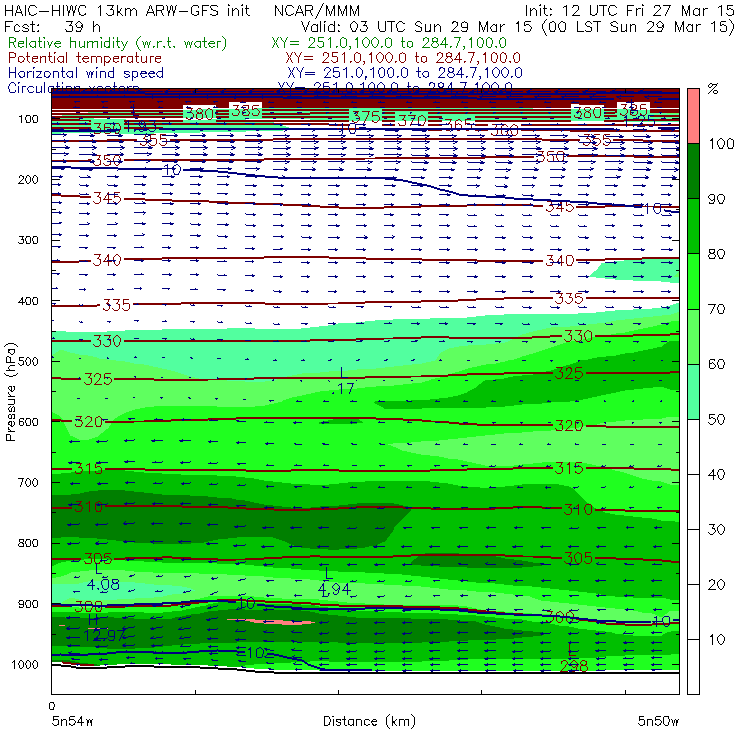The width and height of the screenshot is (740, 740).
Task: Click the 80–90% green colorbar segment
Action: [693, 226]
